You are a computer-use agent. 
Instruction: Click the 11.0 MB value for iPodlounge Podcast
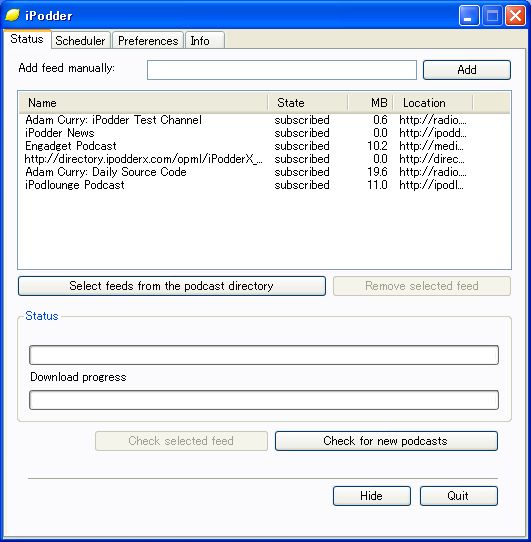[377, 185]
